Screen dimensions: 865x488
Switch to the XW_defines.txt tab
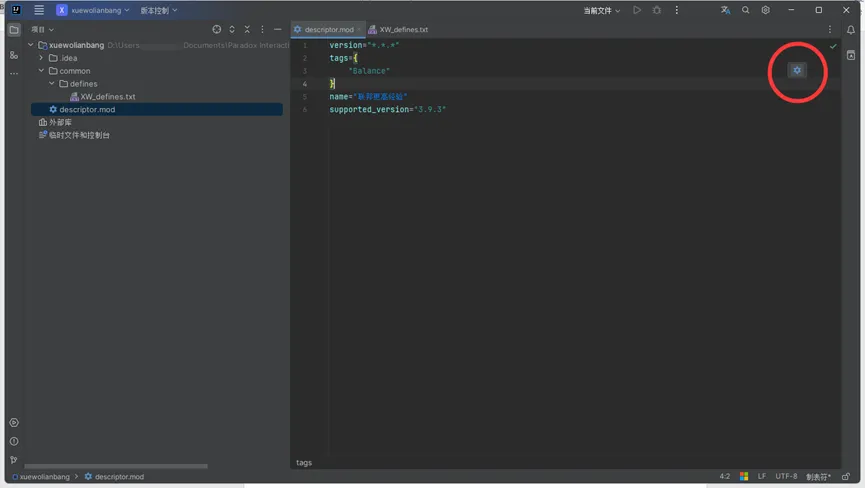click(402, 30)
